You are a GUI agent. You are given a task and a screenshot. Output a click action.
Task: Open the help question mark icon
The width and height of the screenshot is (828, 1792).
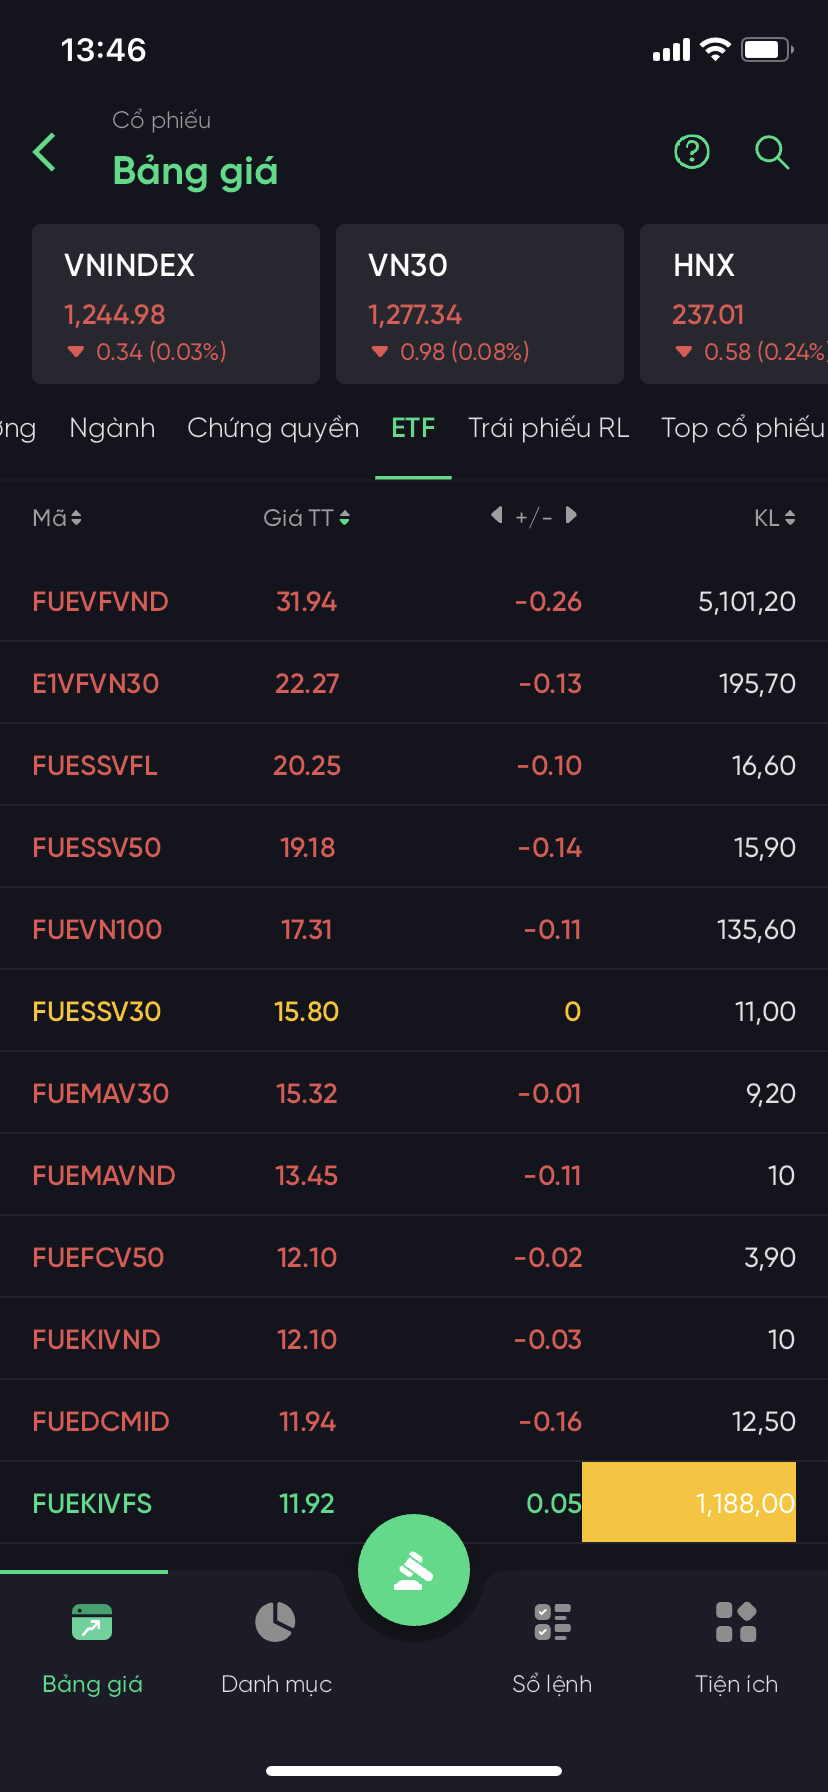692,152
